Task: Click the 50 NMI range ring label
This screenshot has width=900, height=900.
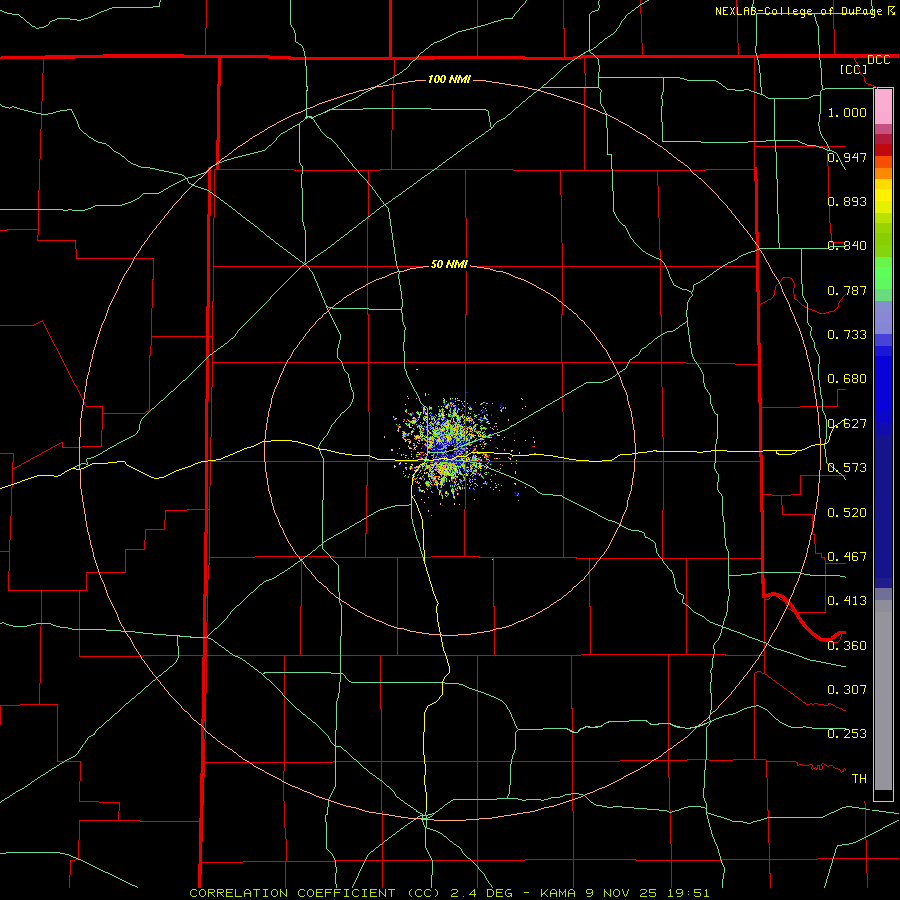Action: [x=449, y=264]
